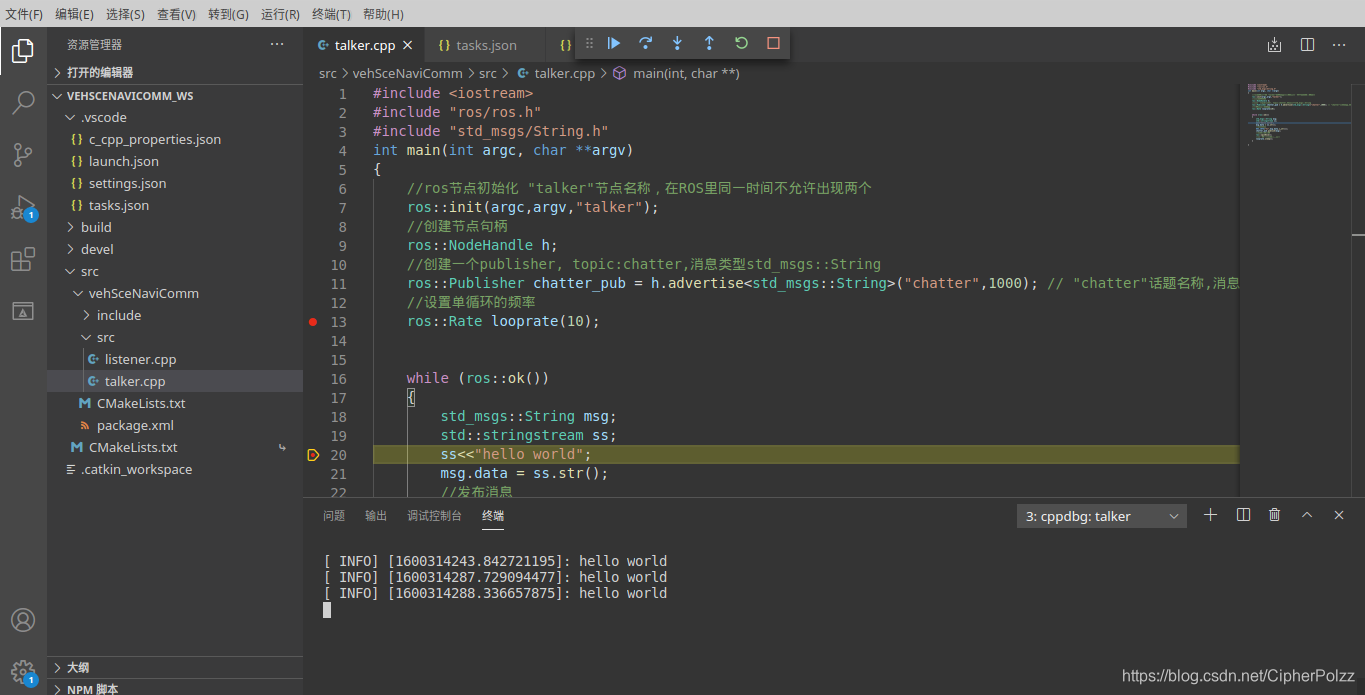The image size is (1365, 695).
Task: Create a new terminal with plus icon
Action: coord(1210,515)
